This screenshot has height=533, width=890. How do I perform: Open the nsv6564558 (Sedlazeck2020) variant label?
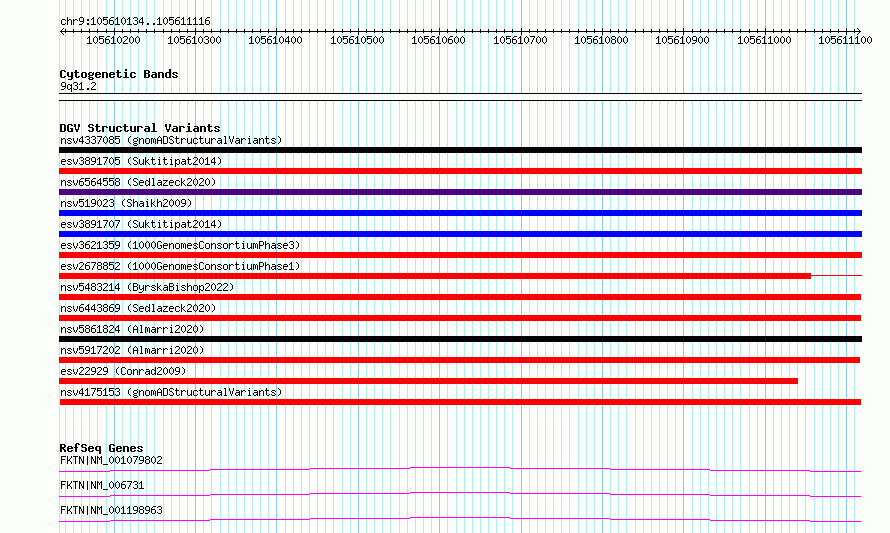(138, 182)
